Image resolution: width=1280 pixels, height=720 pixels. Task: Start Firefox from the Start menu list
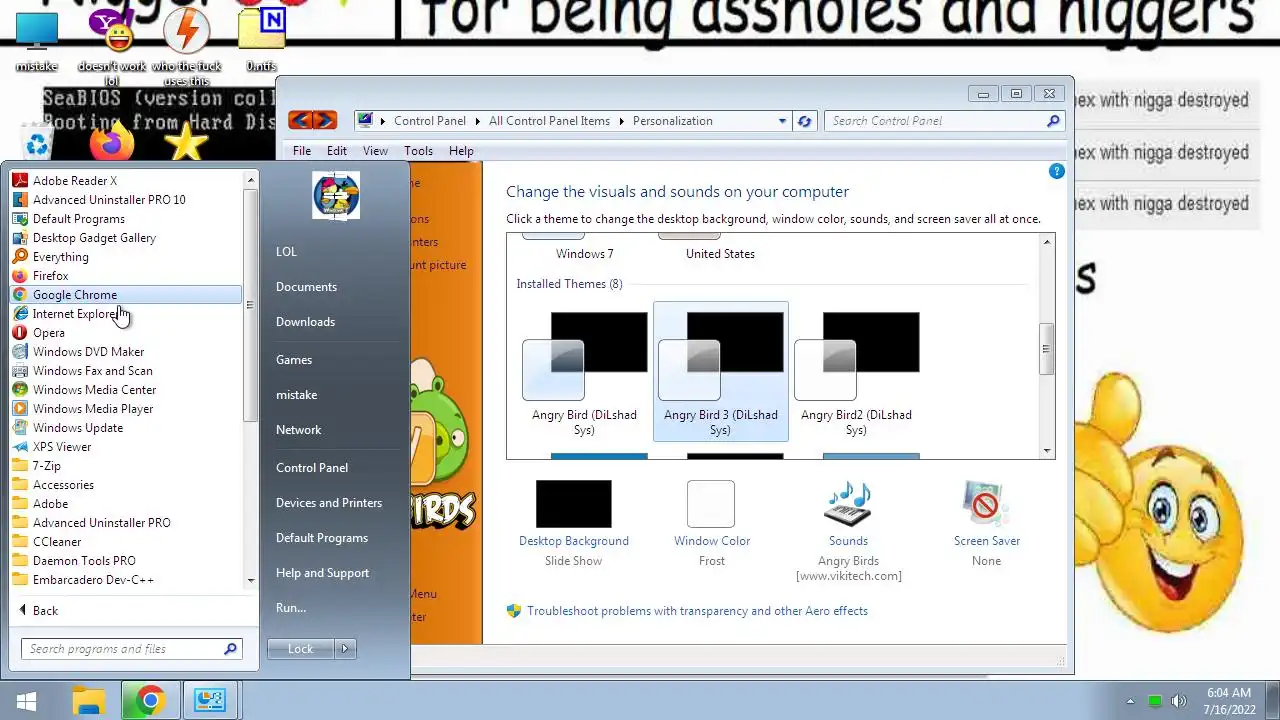(x=51, y=276)
